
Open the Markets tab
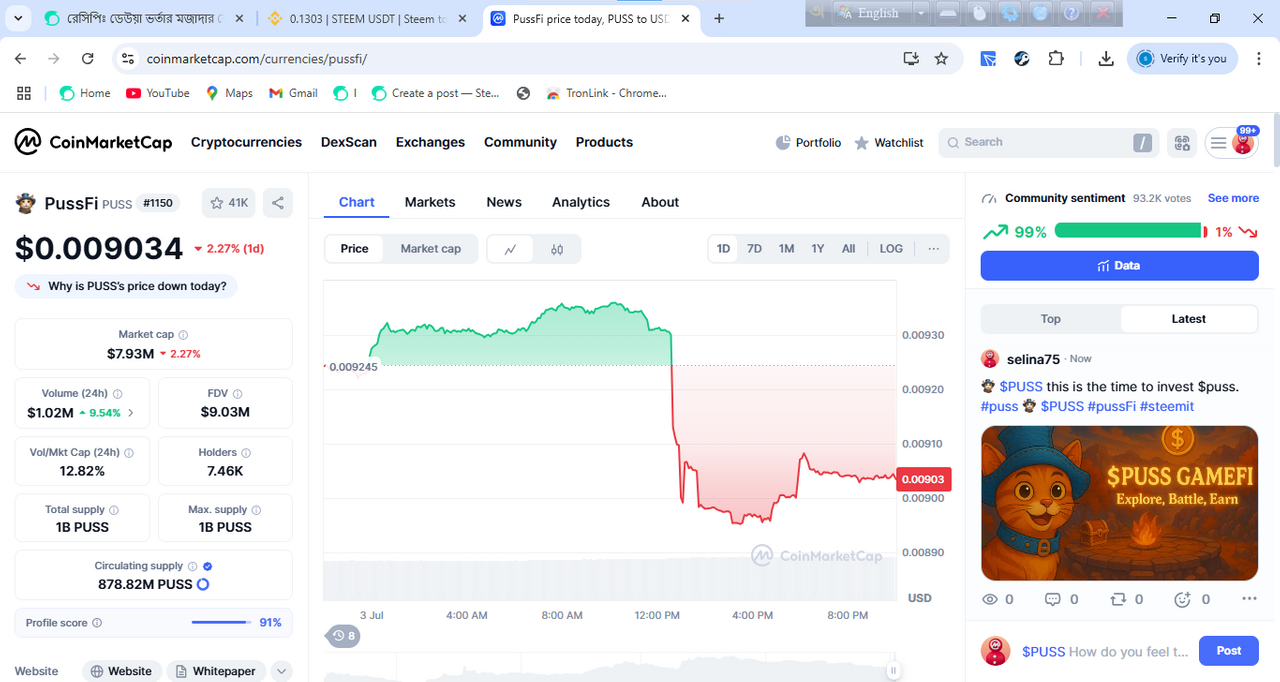pyautogui.click(x=430, y=202)
